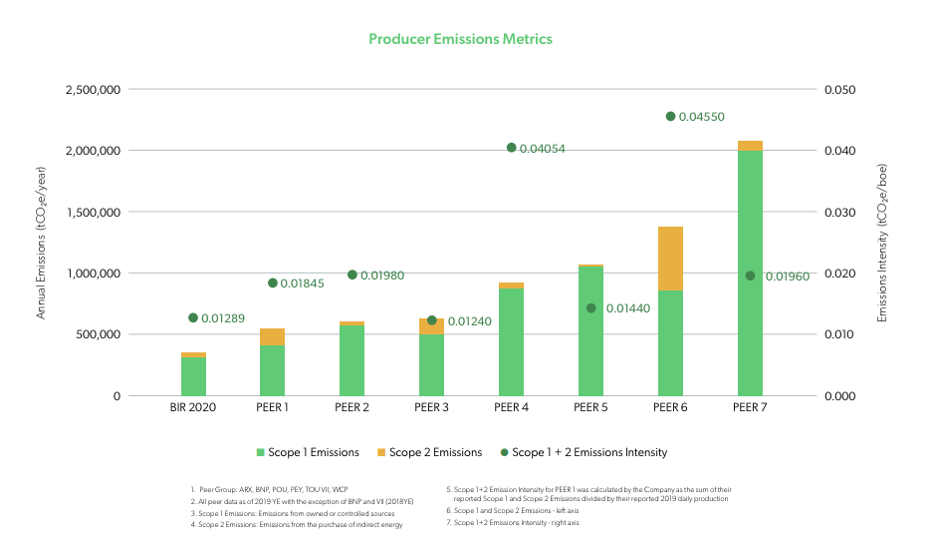This screenshot has width=938, height=556.
Task: Click the PEER 7 intensity dot at 0.01960
Action: [x=750, y=276]
